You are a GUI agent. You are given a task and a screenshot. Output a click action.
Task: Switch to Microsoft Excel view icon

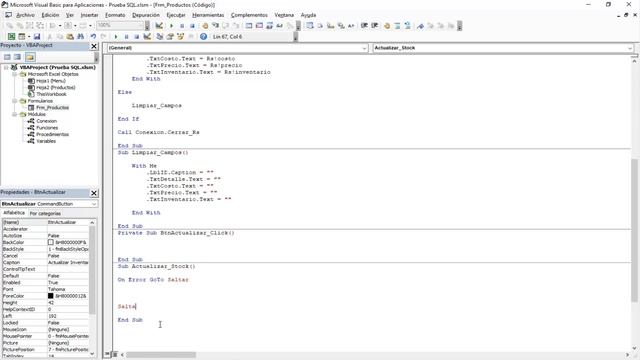point(11,36)
